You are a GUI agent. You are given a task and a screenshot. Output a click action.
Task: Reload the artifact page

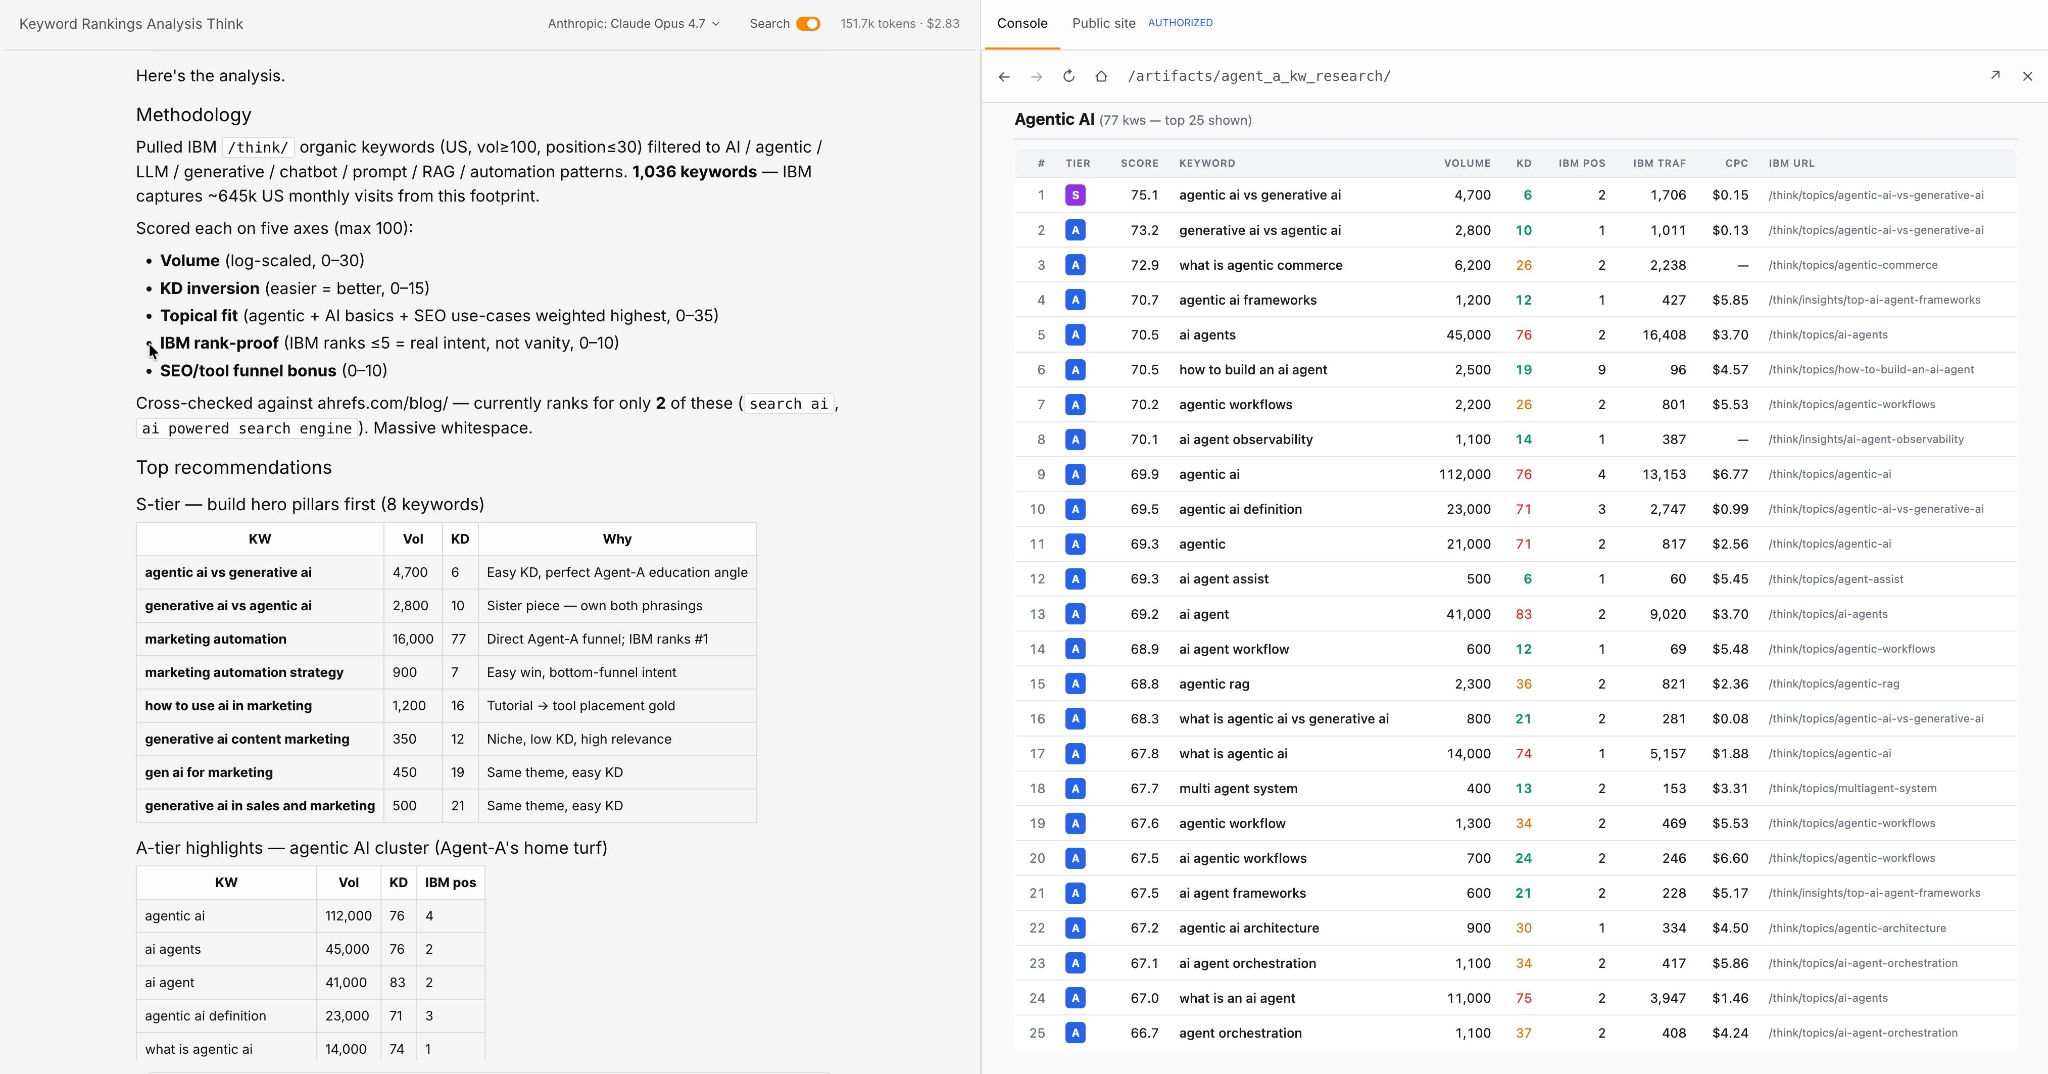[1068, 76]
